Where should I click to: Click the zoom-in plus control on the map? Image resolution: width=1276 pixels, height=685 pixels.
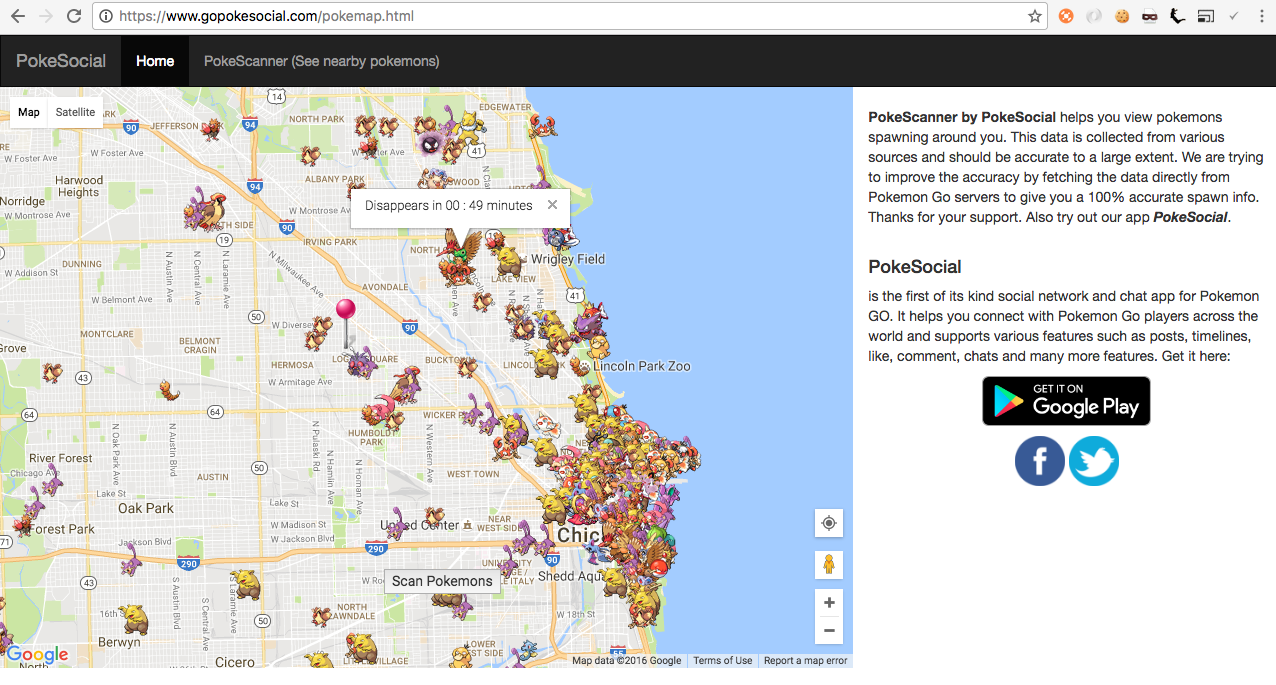828,602
